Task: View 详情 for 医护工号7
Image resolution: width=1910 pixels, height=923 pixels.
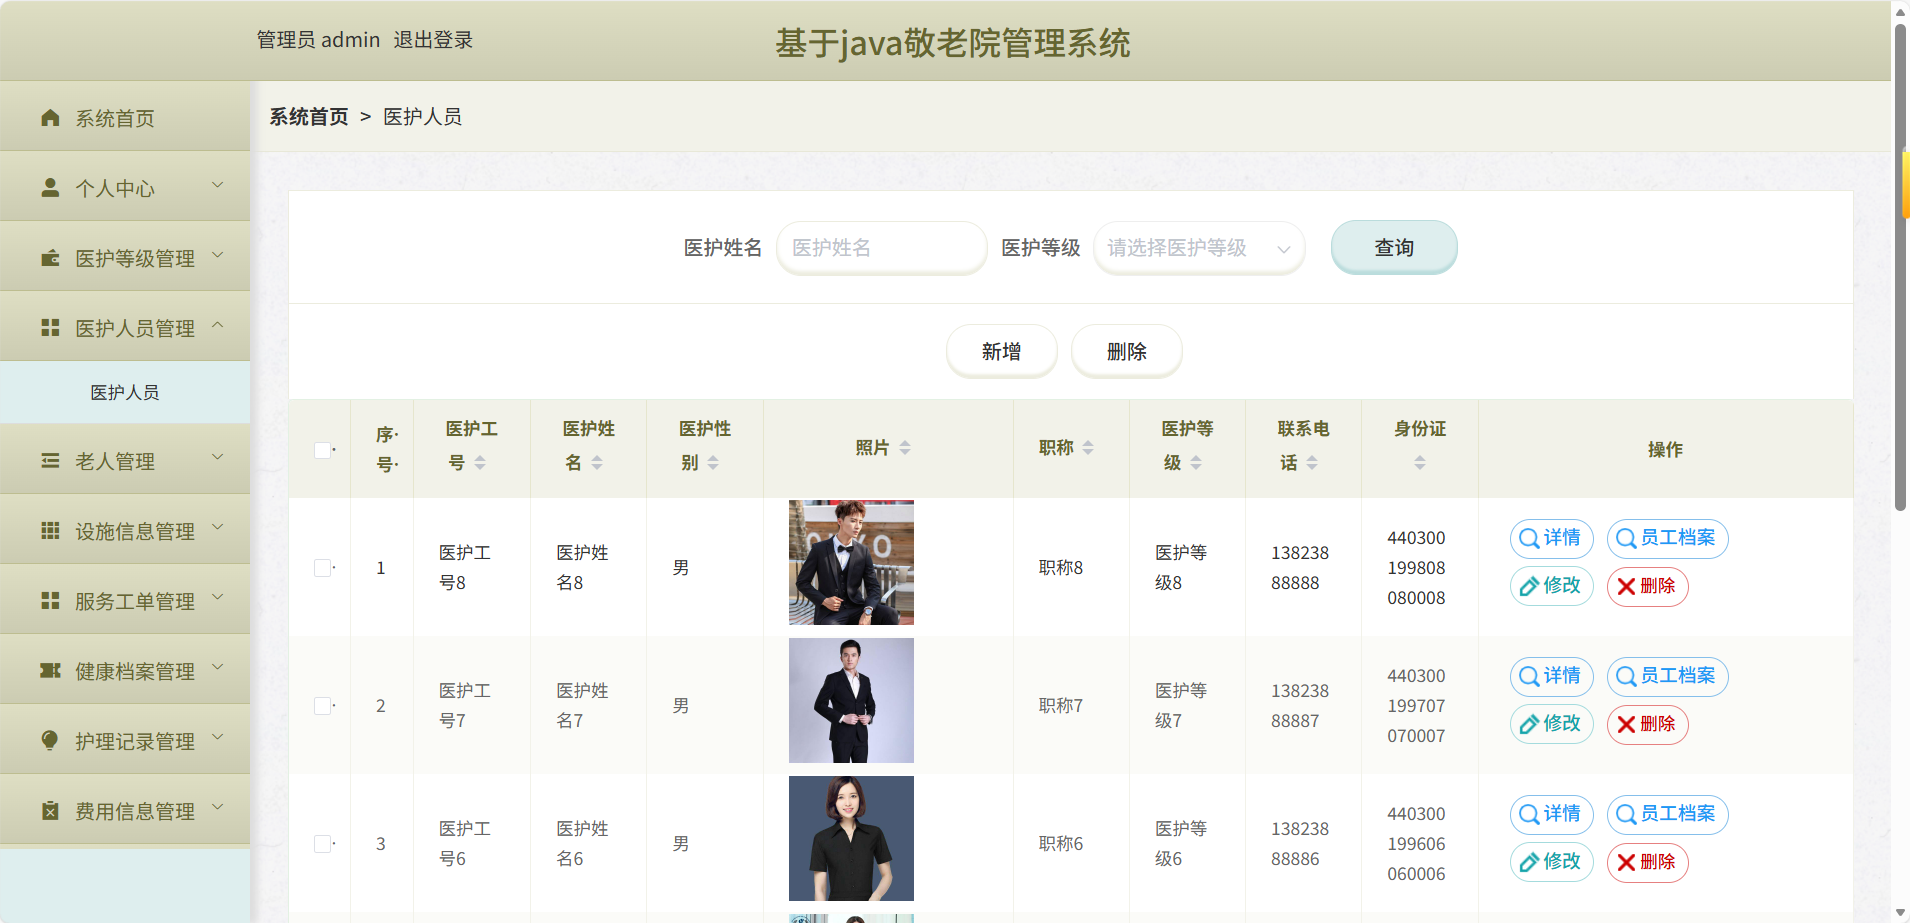Action: pyautogui.click(x=1551, y=676)
